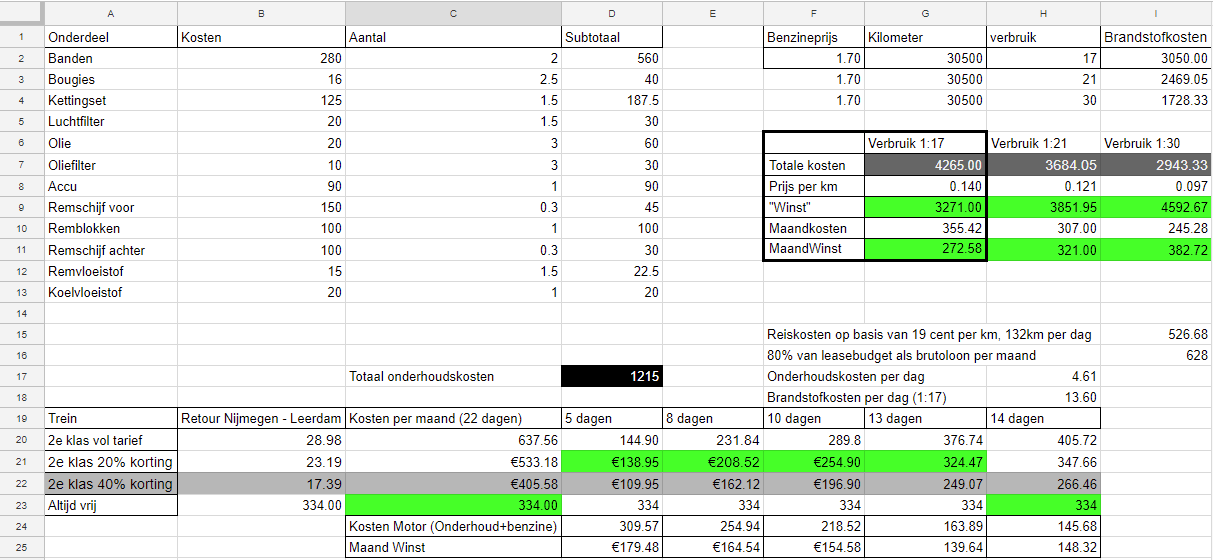Select the 'Verbruik 1:21' header cell
1213x560 pixels.
tap(1043, 143)
